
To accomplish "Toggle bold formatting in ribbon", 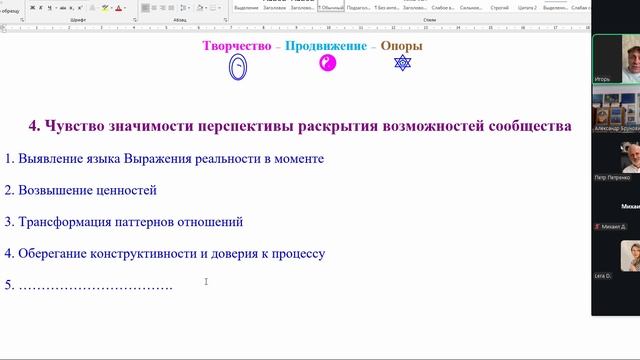I will click(x=32, y=8).
